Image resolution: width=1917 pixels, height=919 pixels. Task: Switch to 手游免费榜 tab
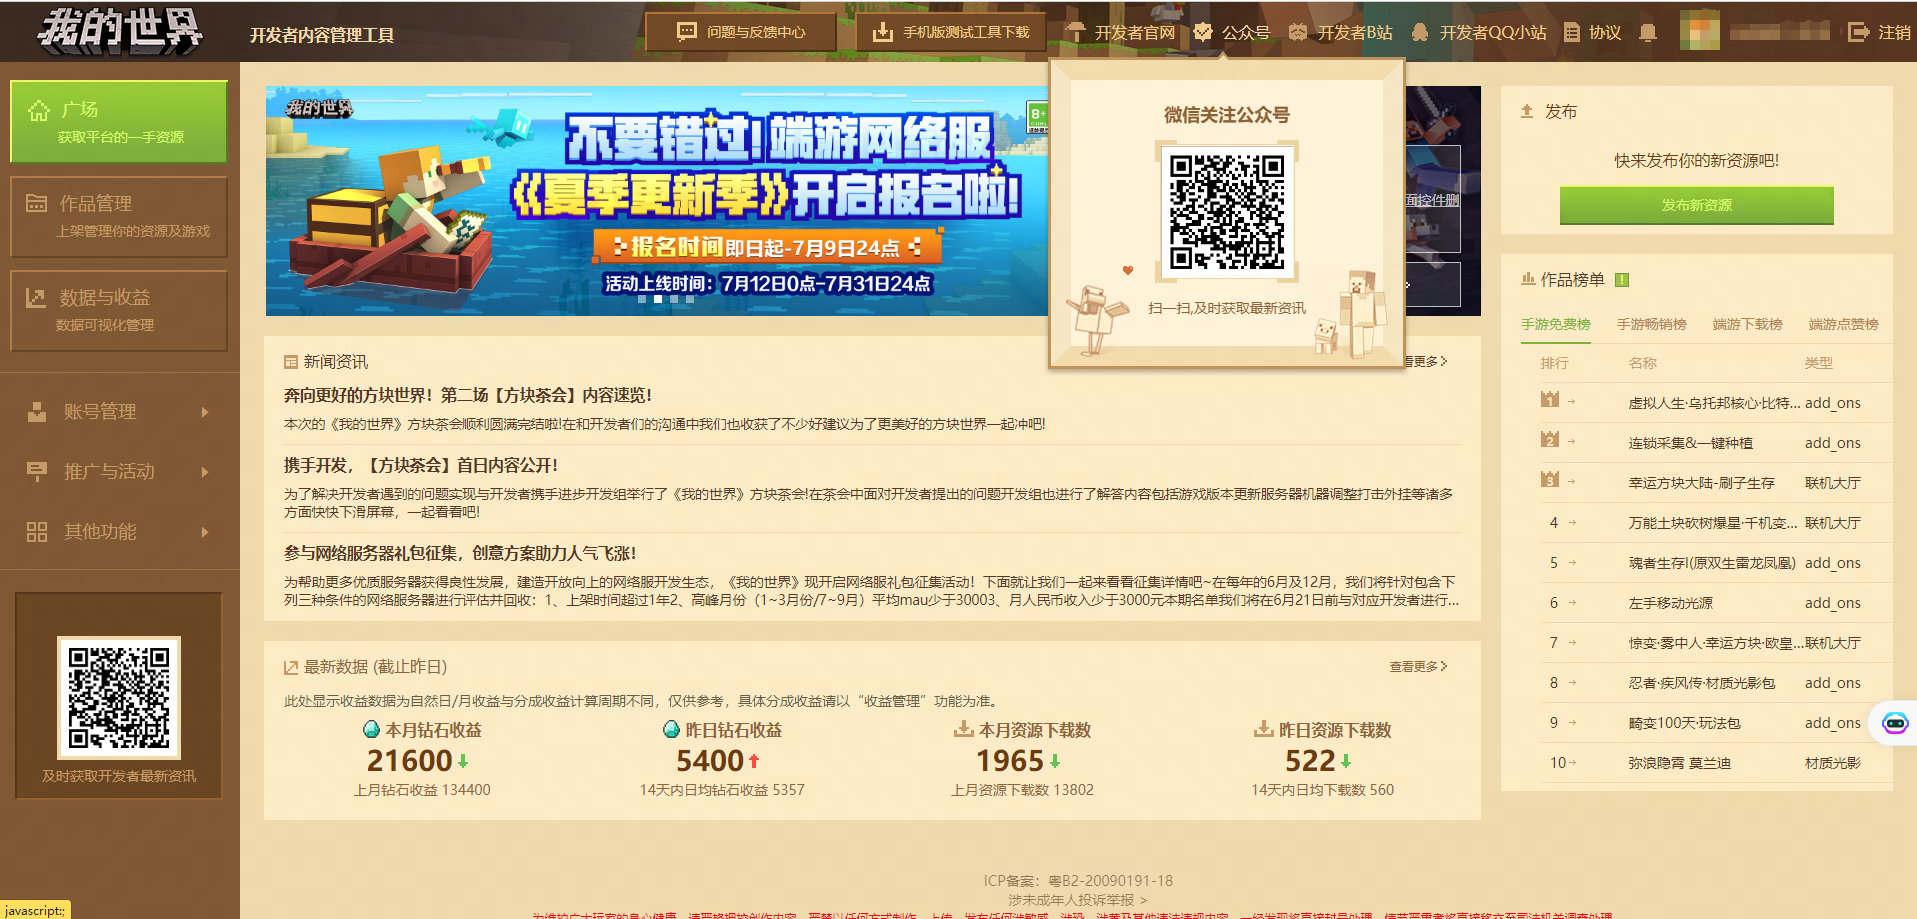[1555, 324]
